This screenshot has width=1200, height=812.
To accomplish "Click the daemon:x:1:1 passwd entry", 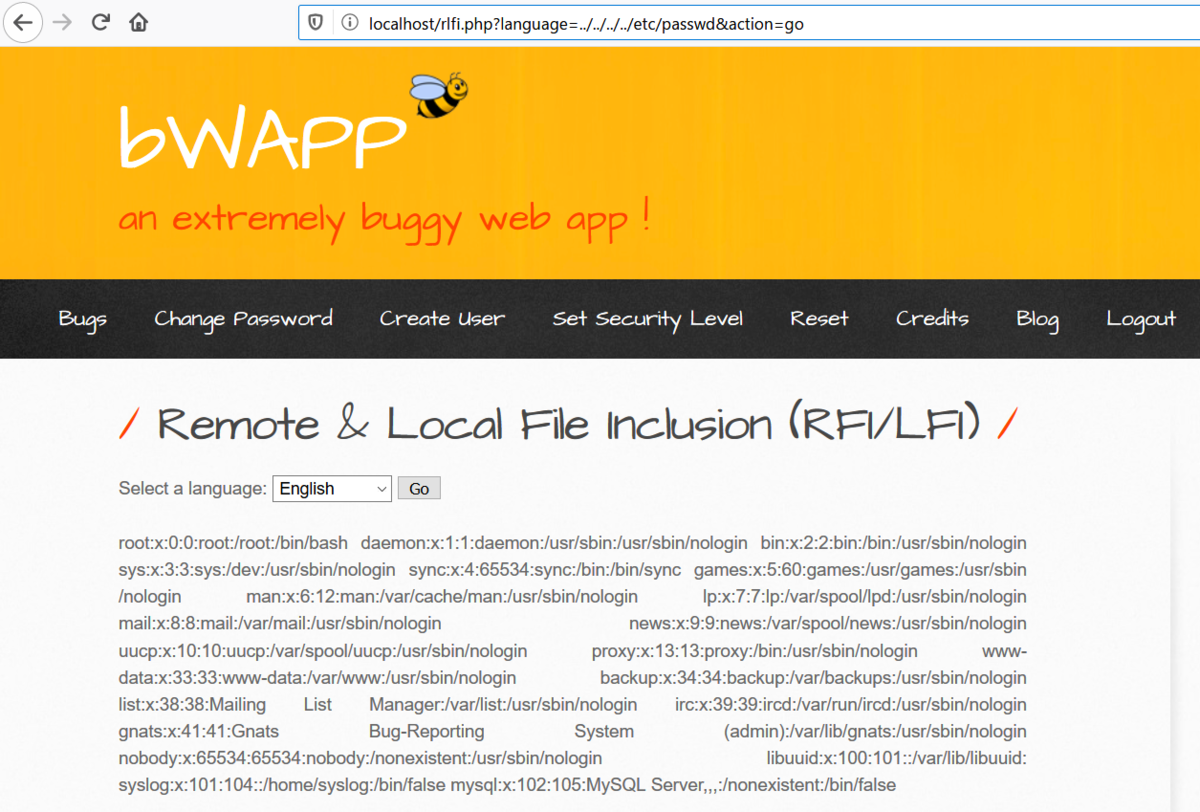I will tap(554, 543).
